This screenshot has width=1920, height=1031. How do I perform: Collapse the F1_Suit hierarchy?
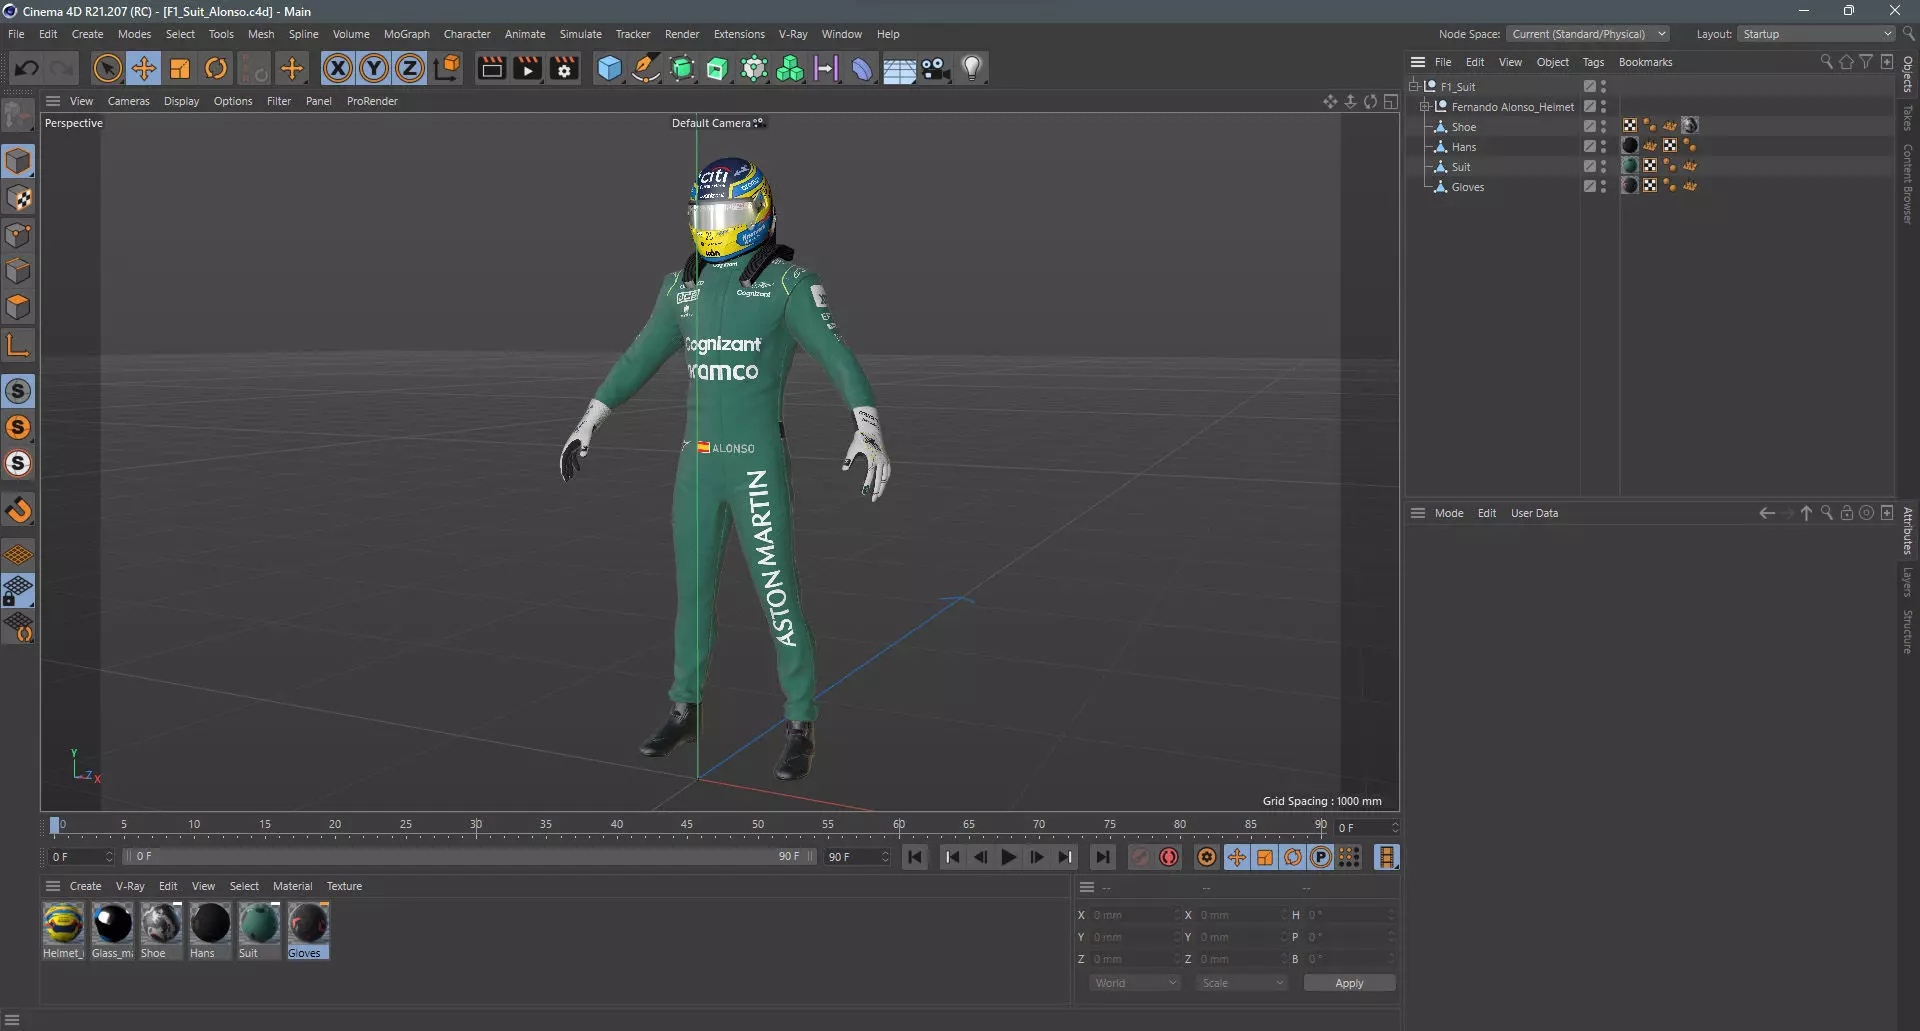1414,86
